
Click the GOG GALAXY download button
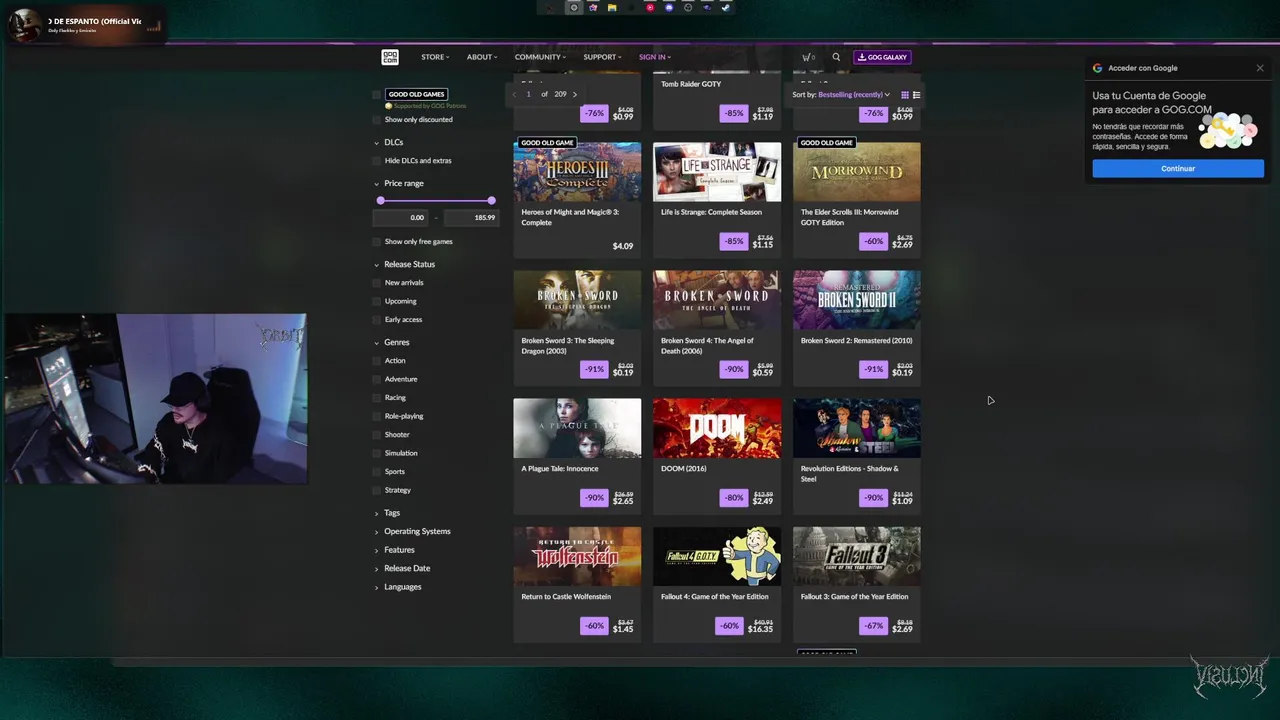tap(882, 57)
